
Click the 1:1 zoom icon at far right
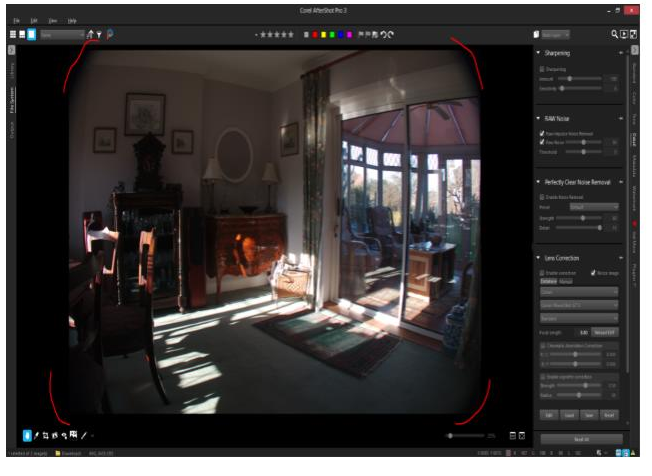522,436
